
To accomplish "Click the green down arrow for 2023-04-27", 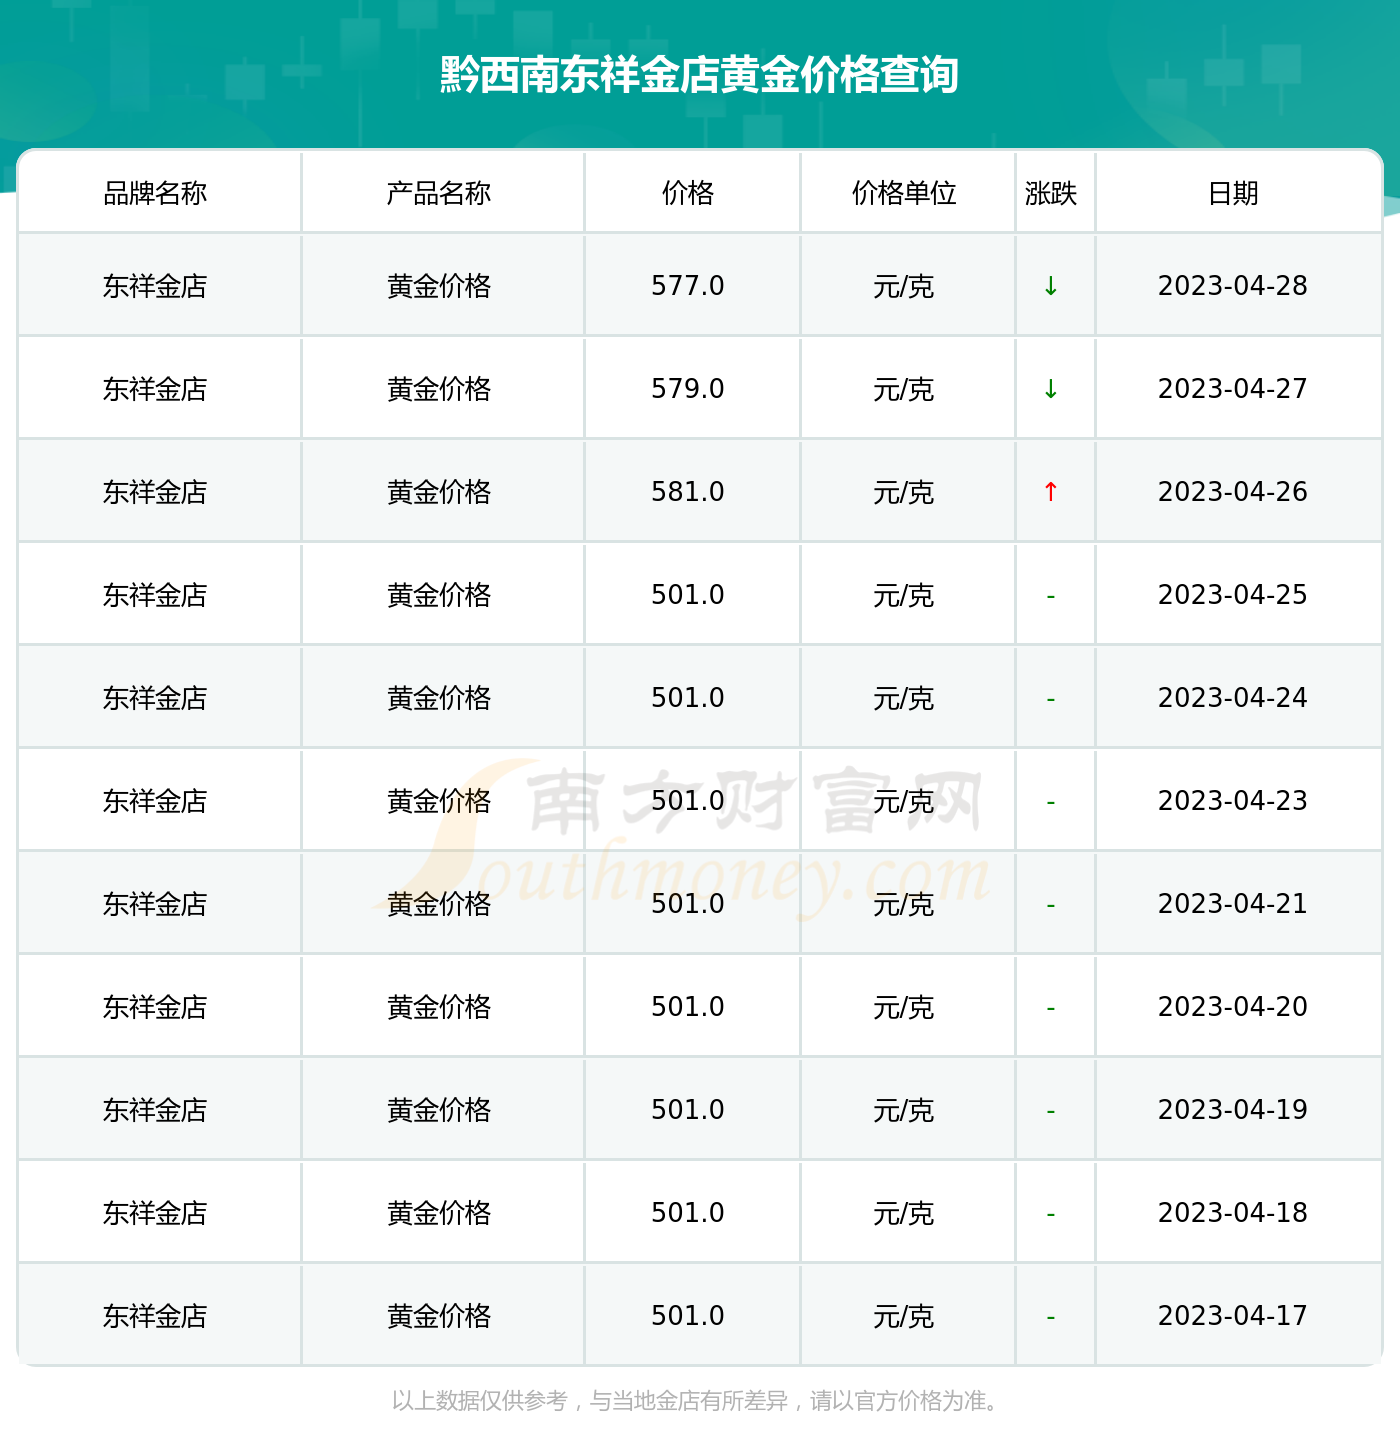I will point(1051,389).
